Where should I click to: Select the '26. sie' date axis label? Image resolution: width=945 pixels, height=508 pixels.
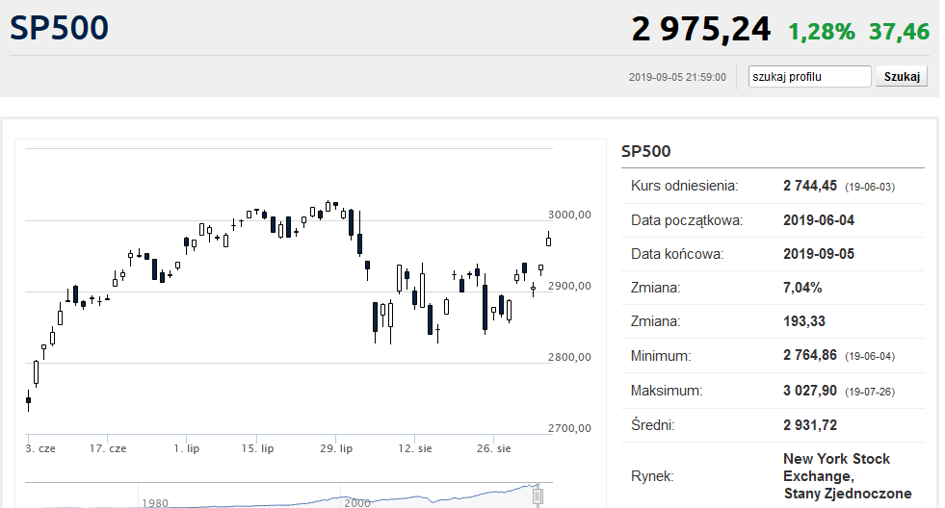tap(494, 448)
